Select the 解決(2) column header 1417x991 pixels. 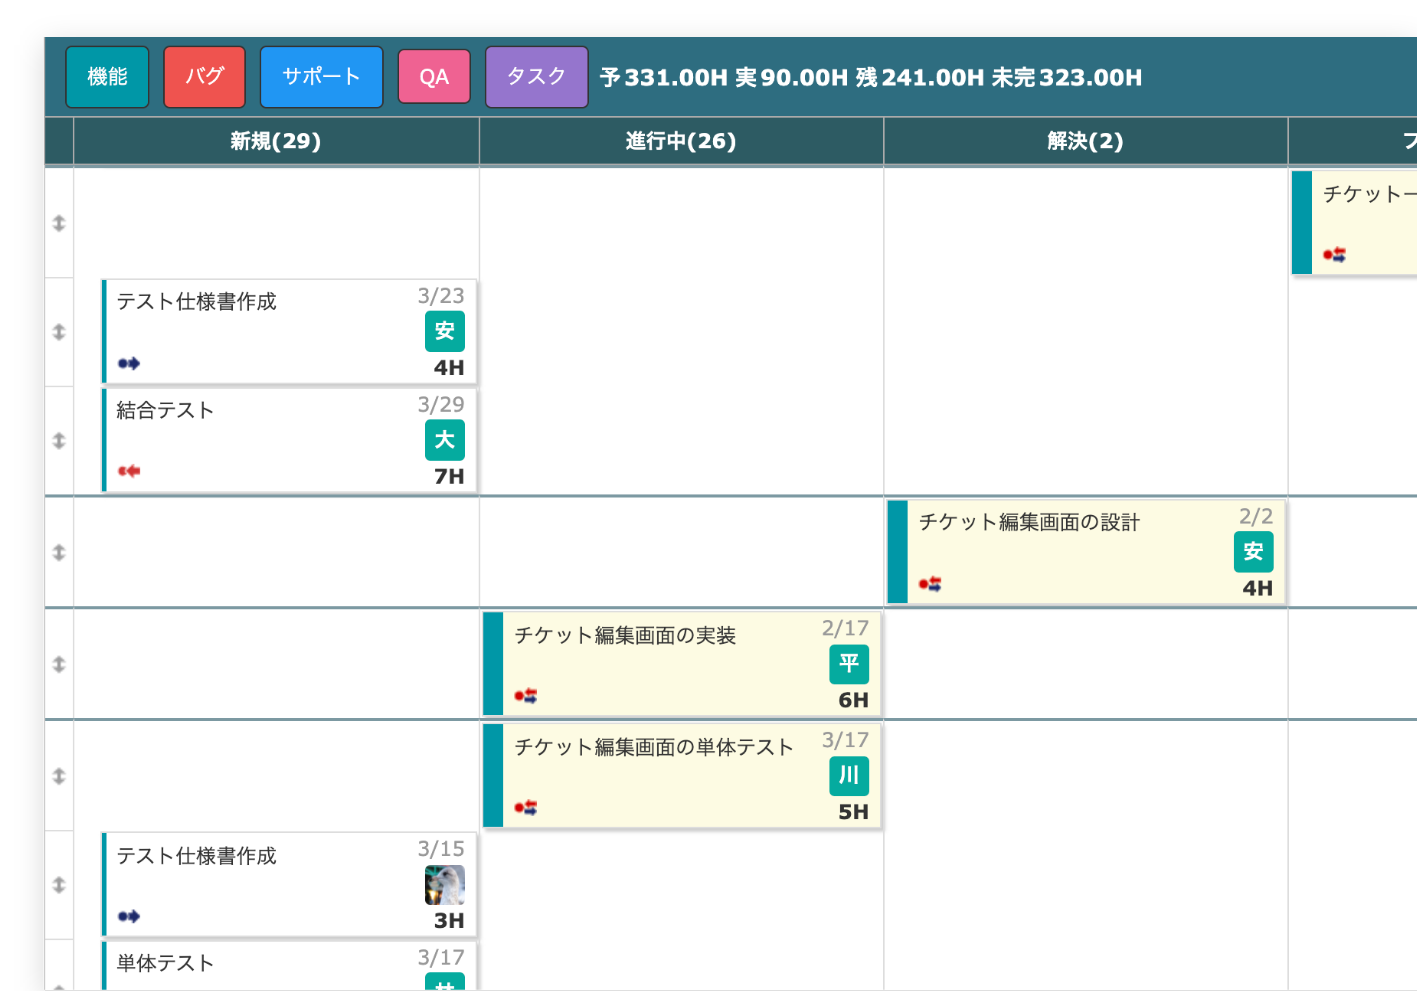tap(1085, 141)
